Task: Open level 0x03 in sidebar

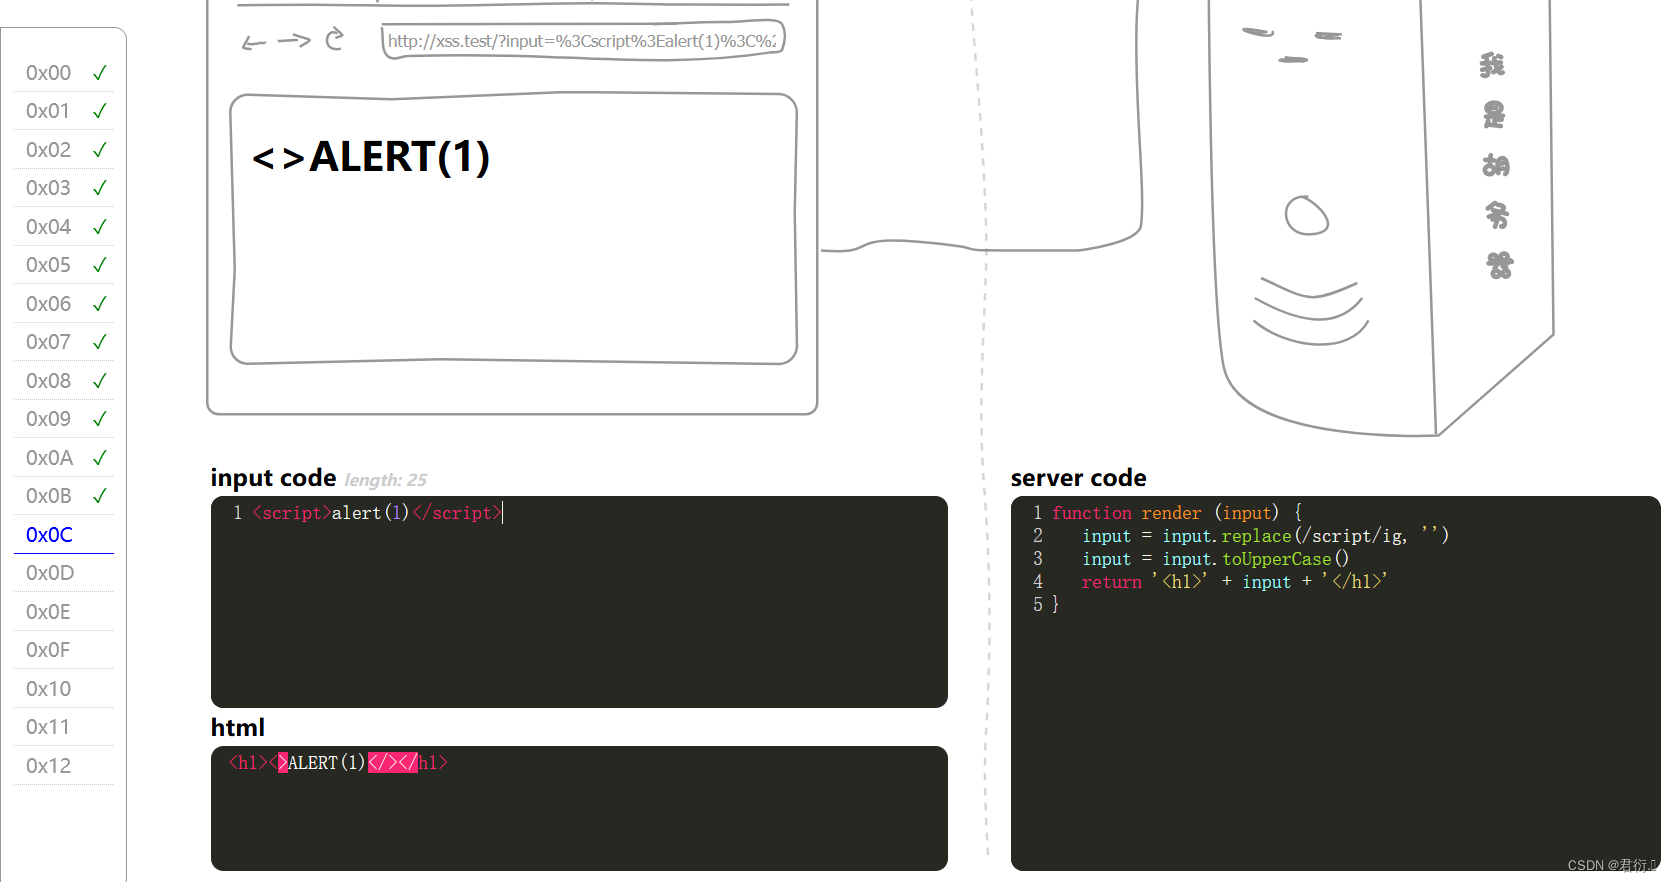Action: 49,188
